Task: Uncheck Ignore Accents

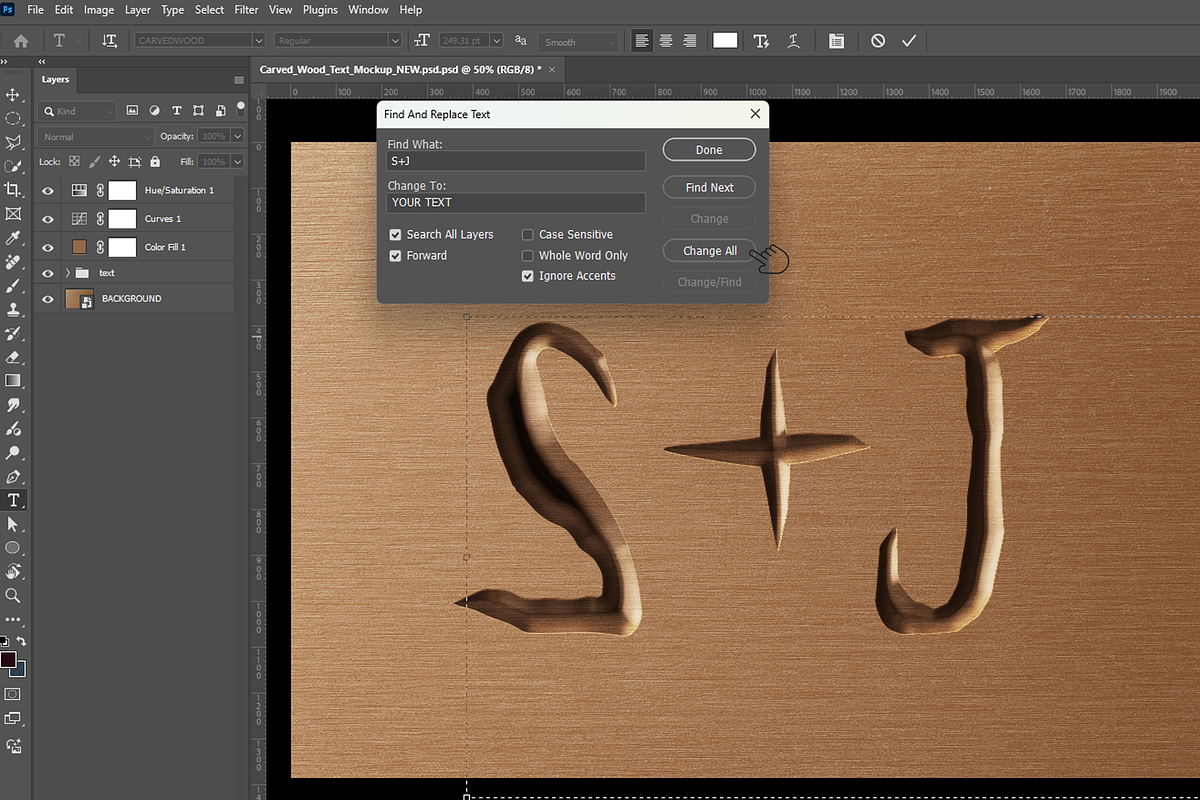Action: coord(528,276)
